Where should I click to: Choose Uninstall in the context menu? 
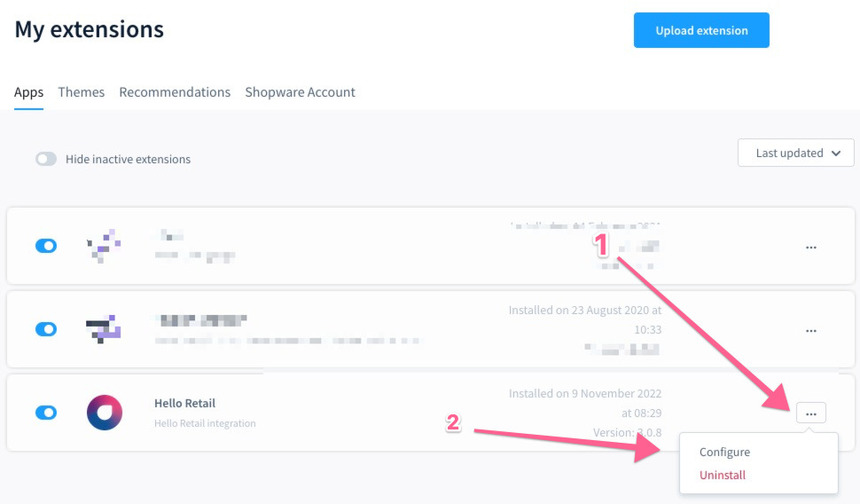click(722, 475)
